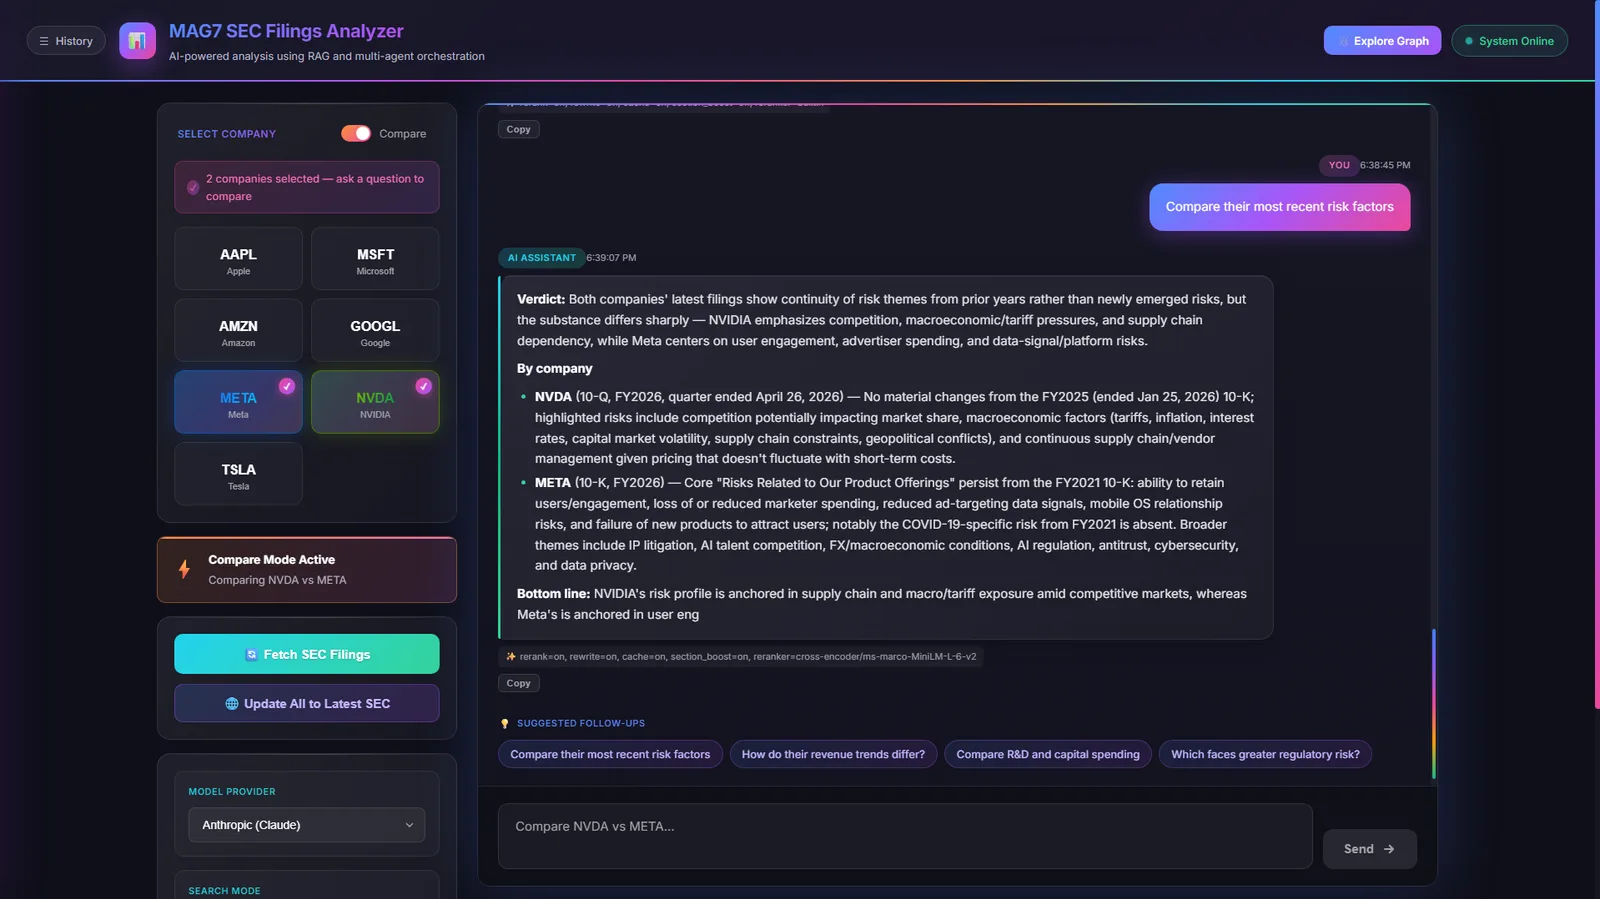Open the Model Provider dropdown
The width and height of the screenshot is (1600, 899).
click(307, 825)
